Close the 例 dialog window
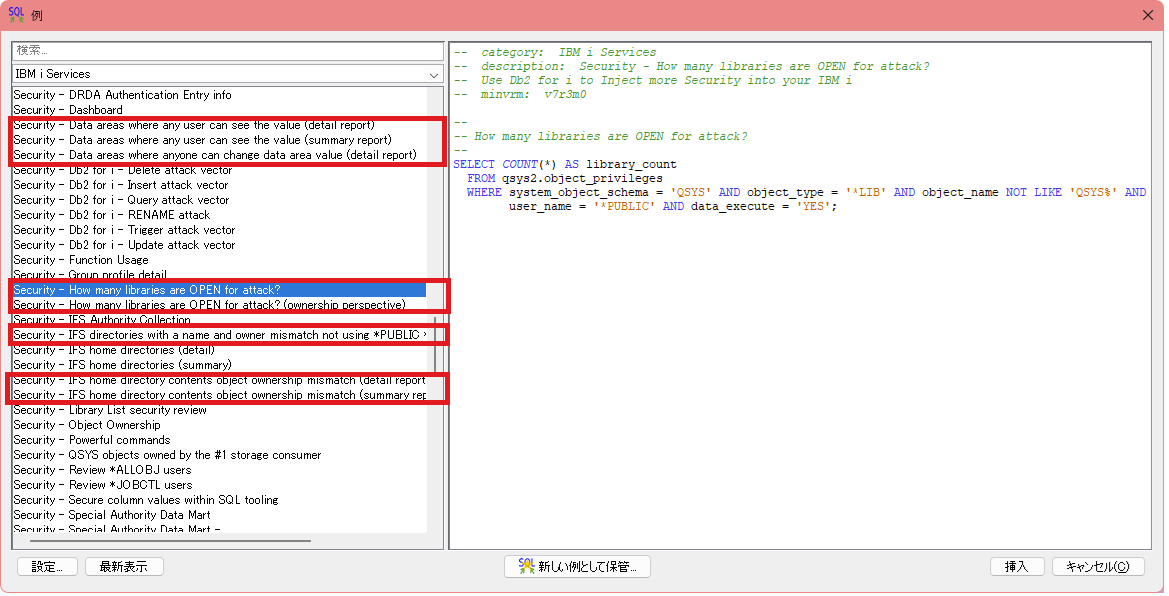The image size is (1169, 596). tap(1148, 15)
